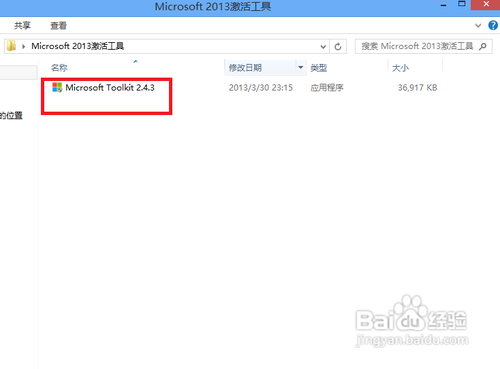500x369 pixels.
Task: Click the folder icon in address bar
Action: [x=11, y=46]
